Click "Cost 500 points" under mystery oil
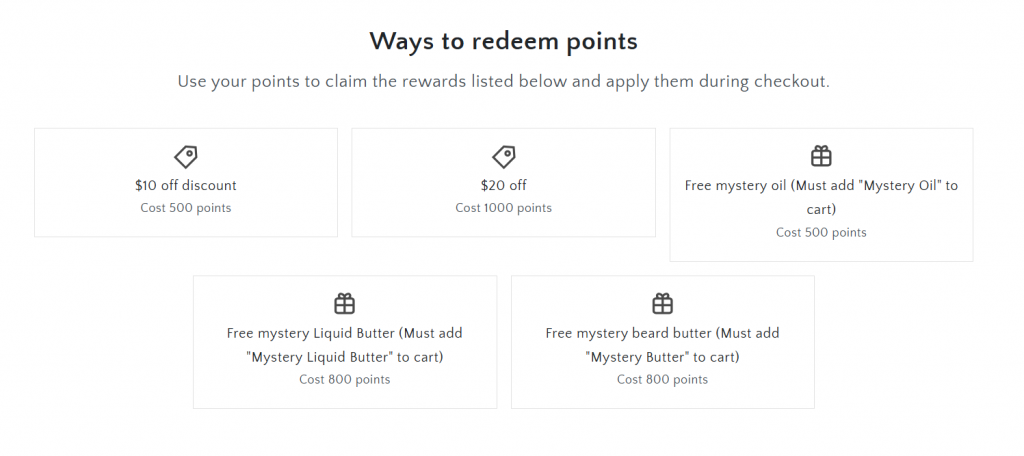1024x456 pixels. click(821, 232)
